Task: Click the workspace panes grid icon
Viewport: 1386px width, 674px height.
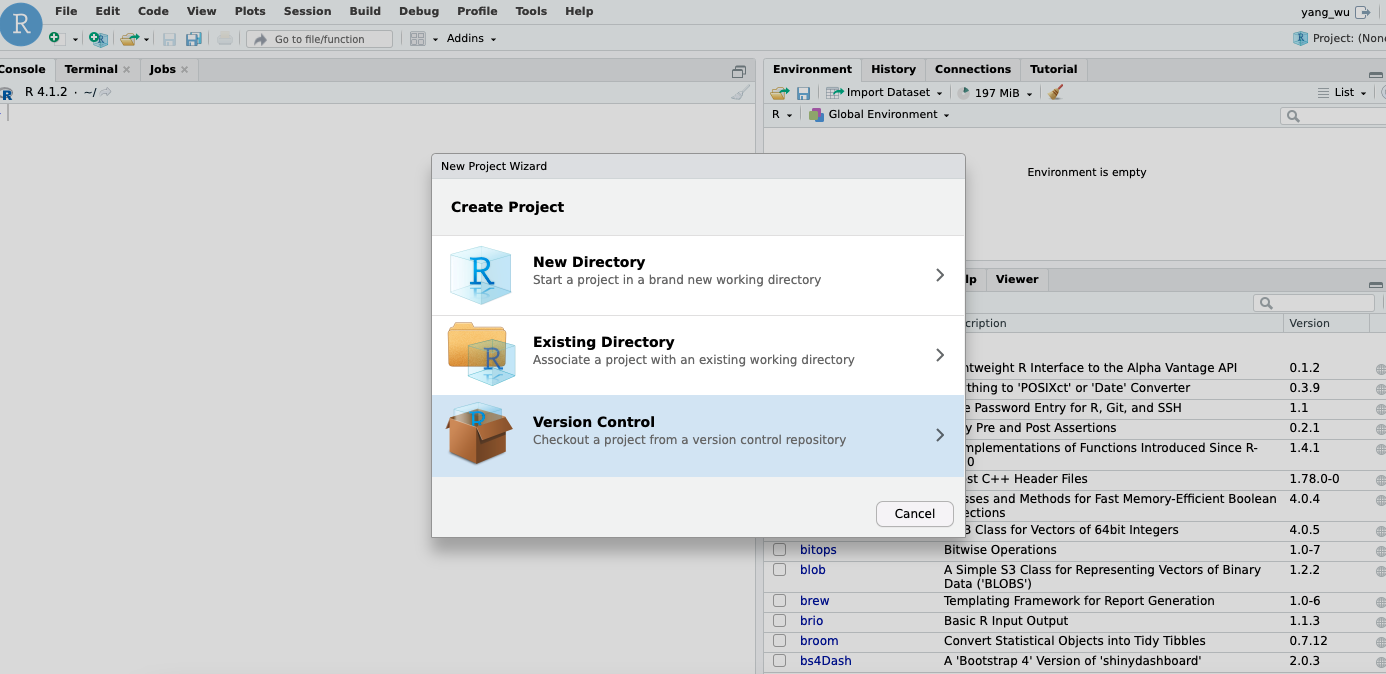Action: coord(418,38)
